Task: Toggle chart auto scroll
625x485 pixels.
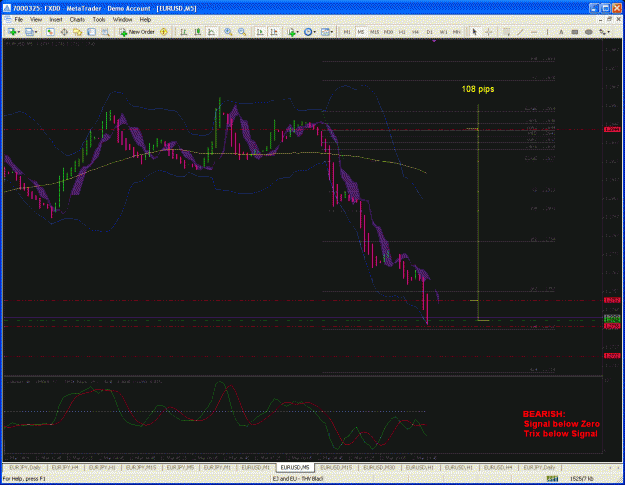Action: coord(260,32)
